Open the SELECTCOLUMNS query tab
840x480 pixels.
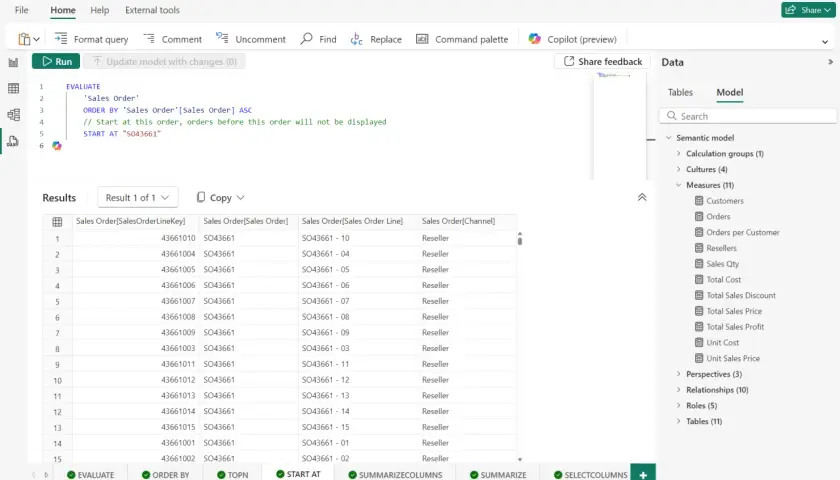590,475
